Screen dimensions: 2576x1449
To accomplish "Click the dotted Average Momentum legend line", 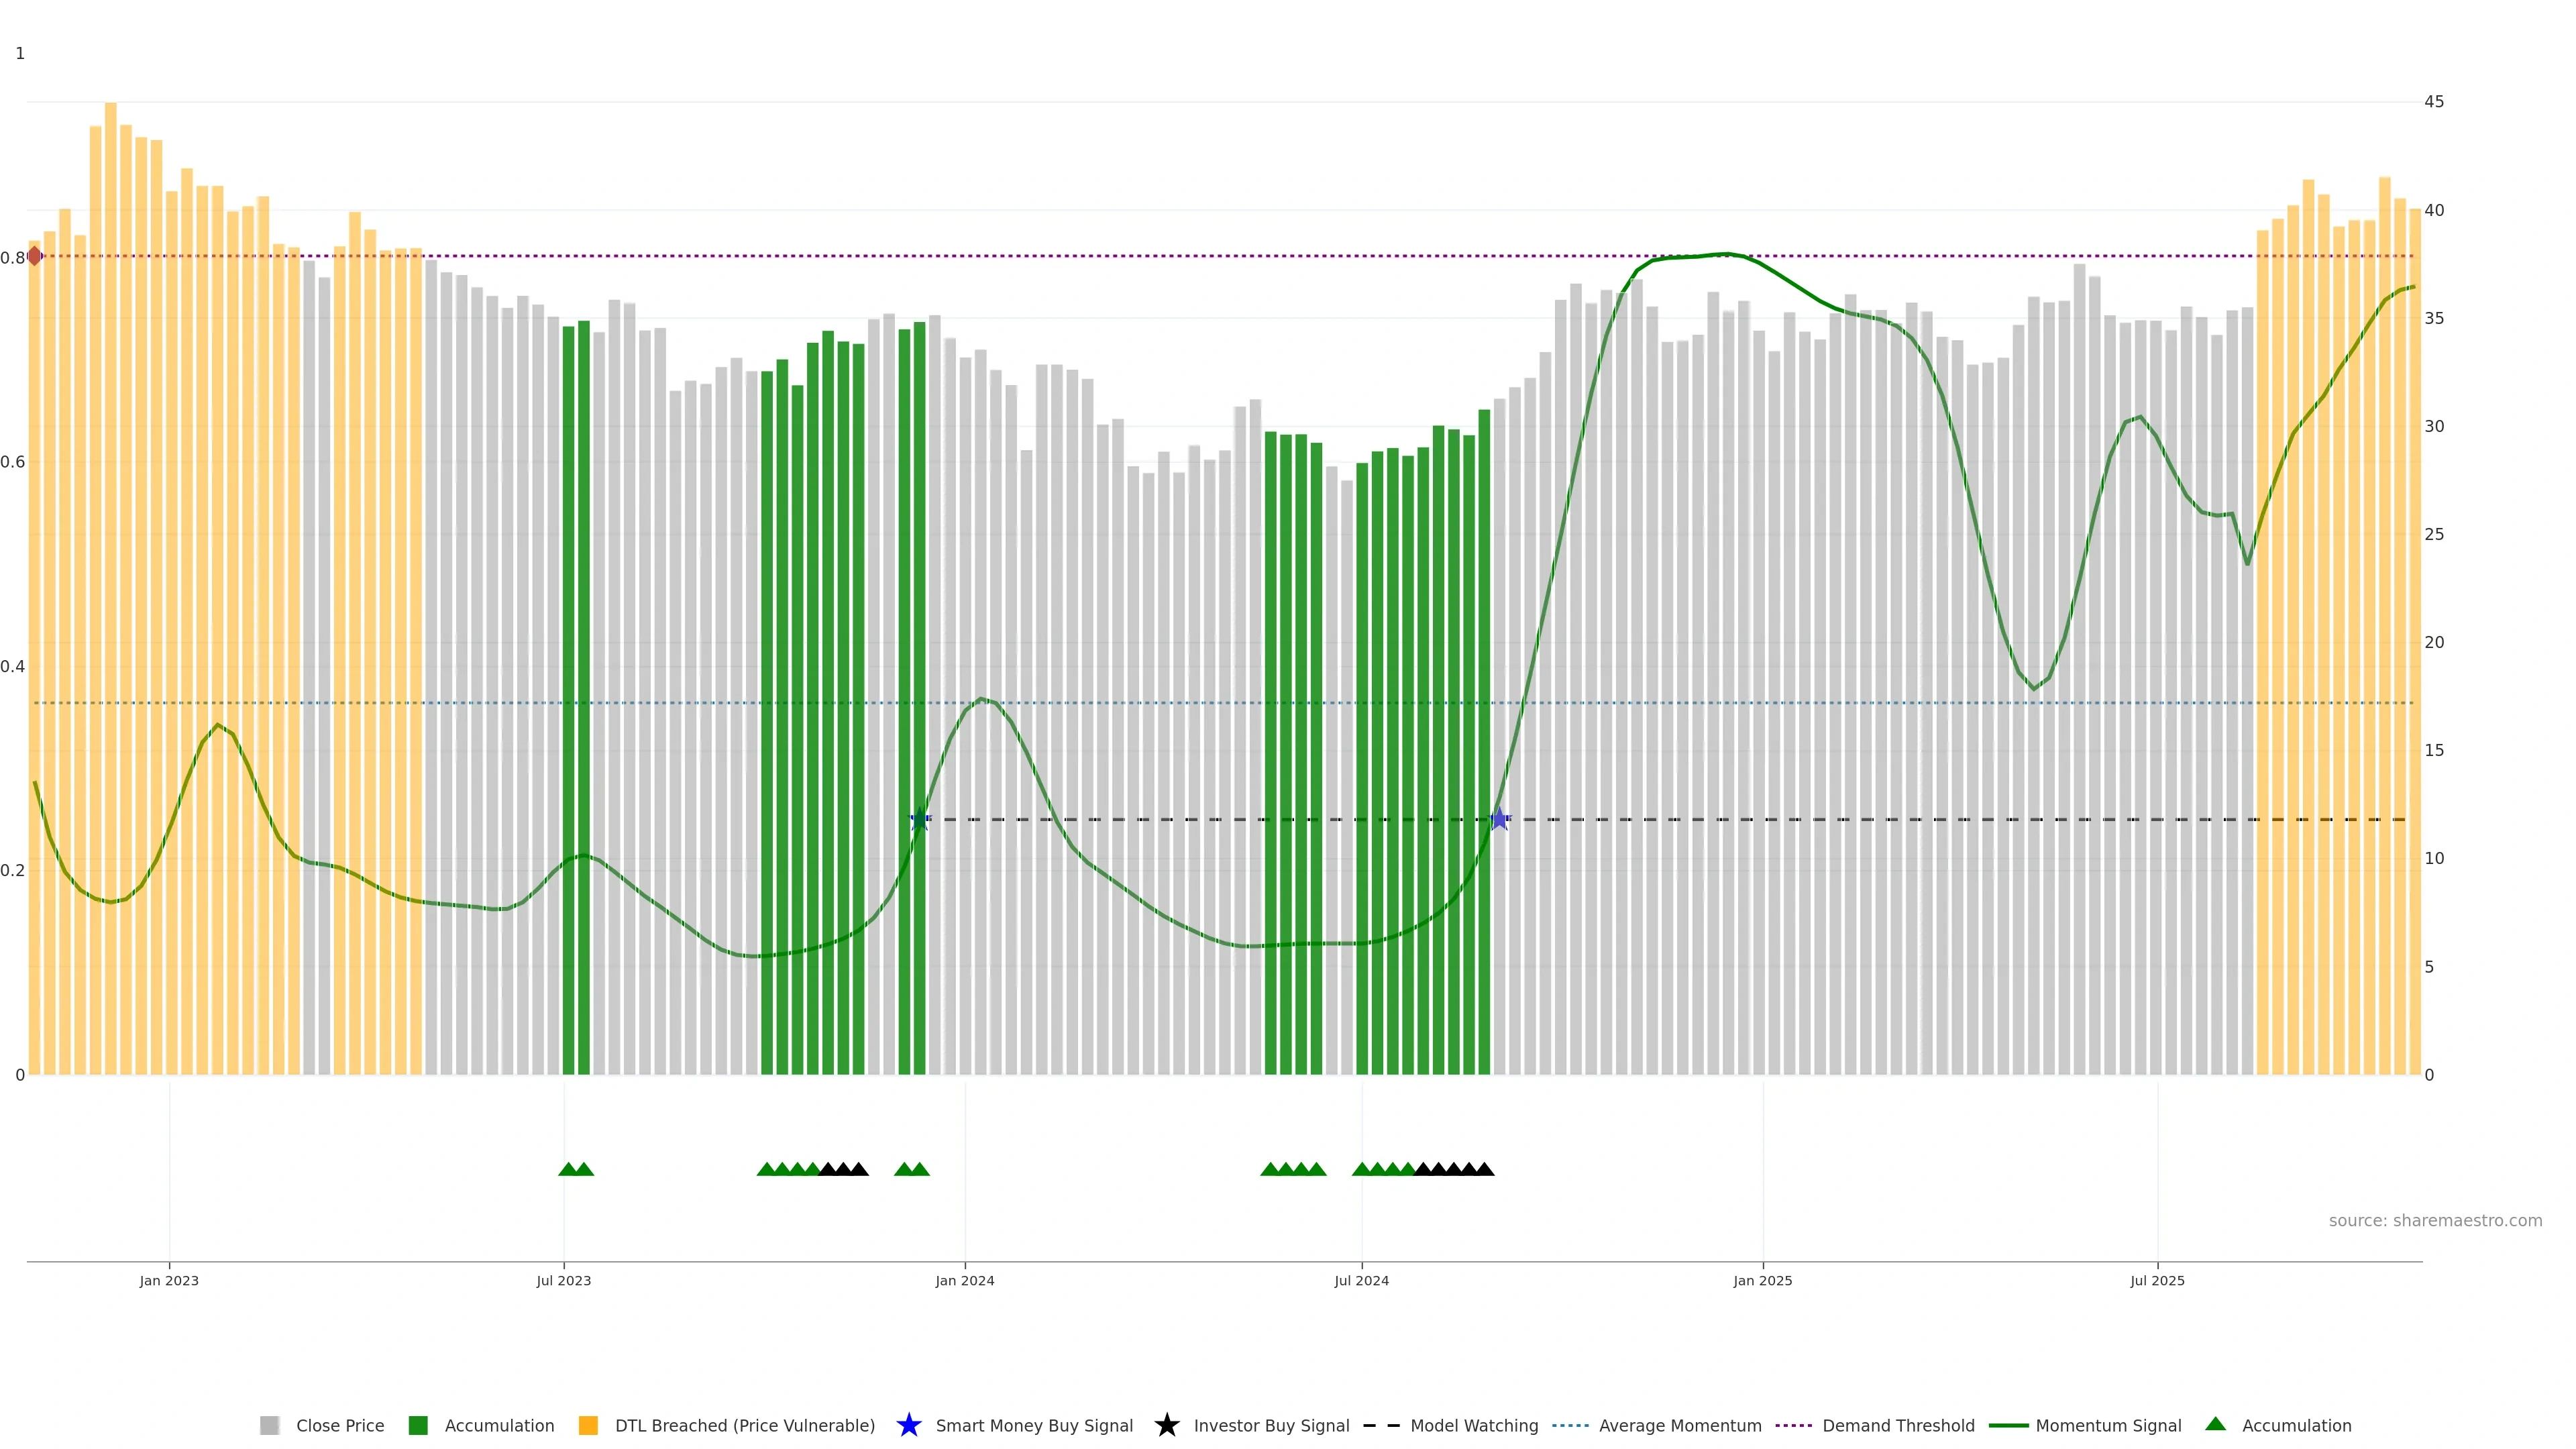I will (1570, 1425).
